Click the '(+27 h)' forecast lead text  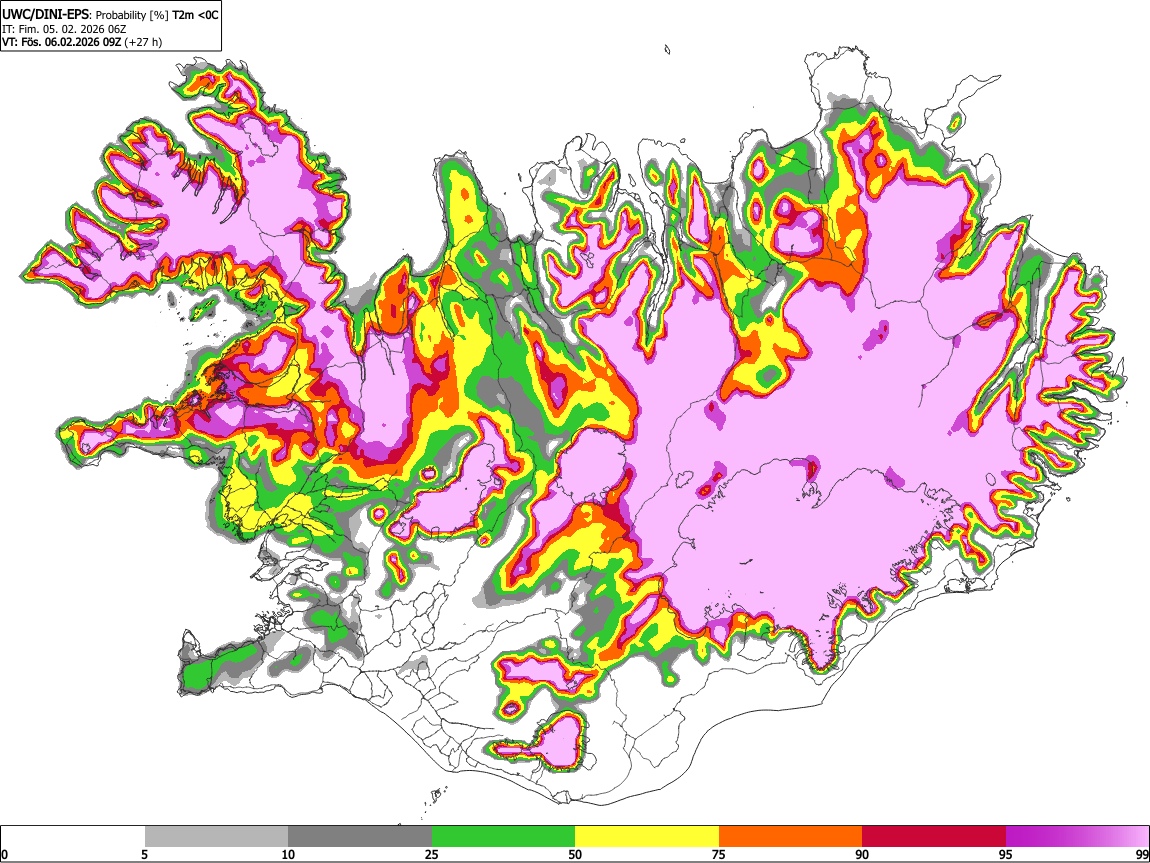click(143, 42)
